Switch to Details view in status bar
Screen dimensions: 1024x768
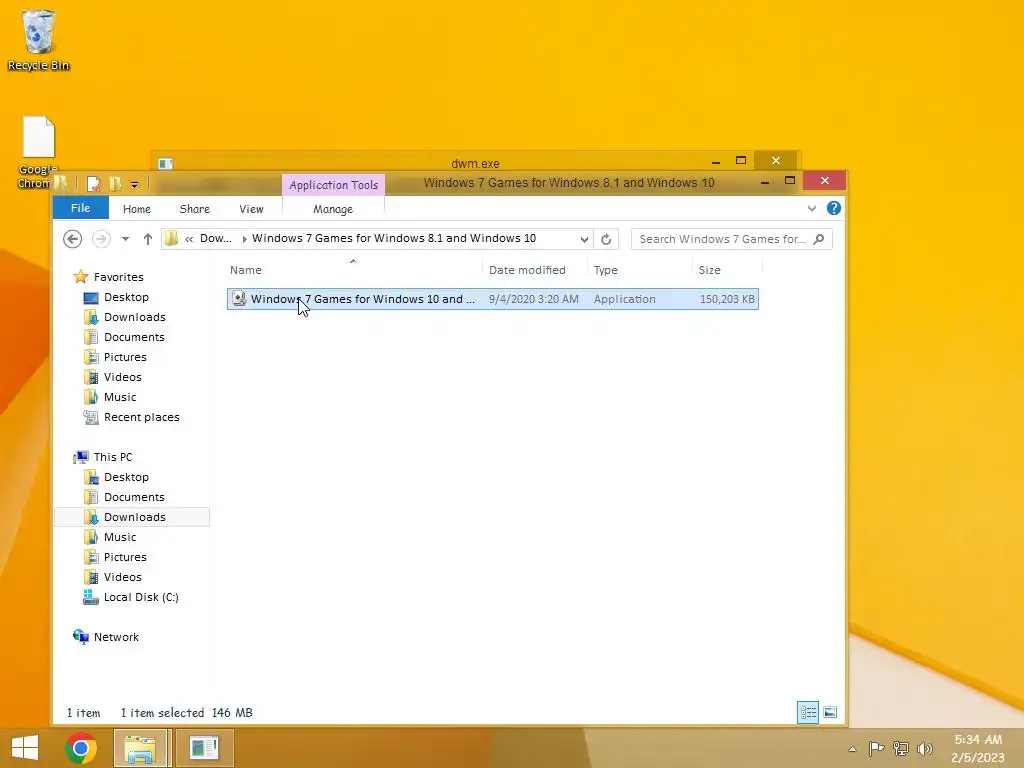(x=808, y=712)
